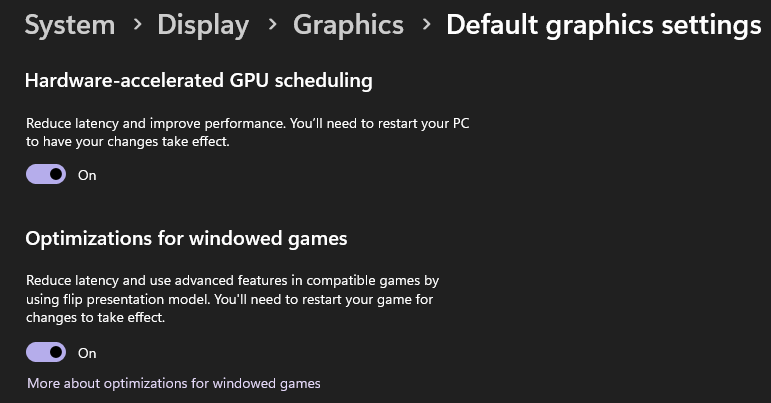The image size is (771, 403).
Task: Click the On label beside windowed games toggle
Action: tap(87, 353)
